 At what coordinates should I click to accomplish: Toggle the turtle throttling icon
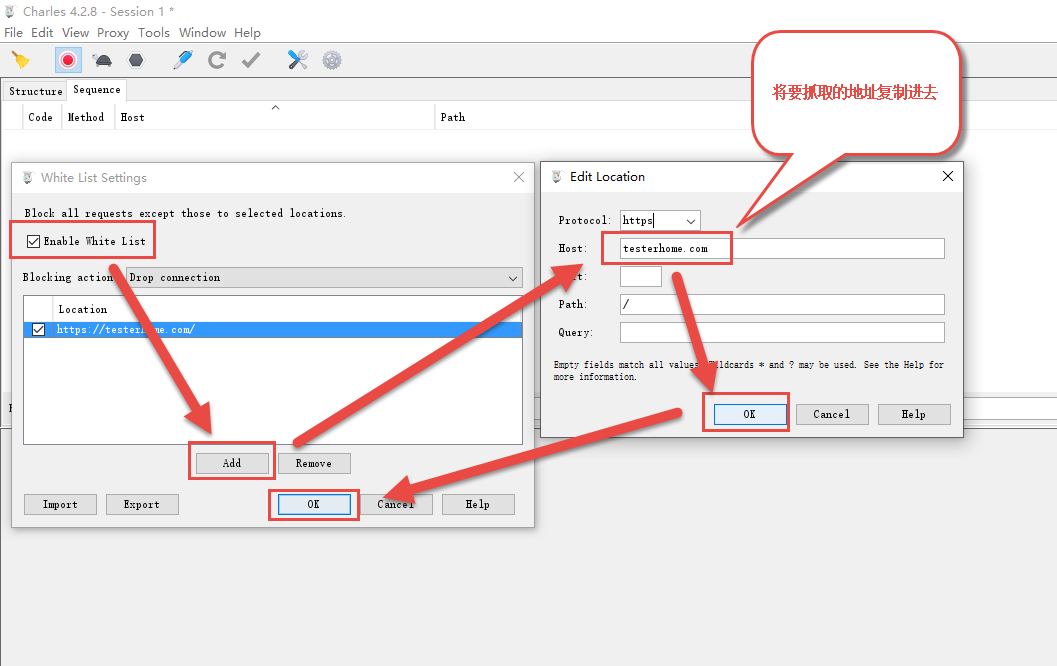pos(102,61)
